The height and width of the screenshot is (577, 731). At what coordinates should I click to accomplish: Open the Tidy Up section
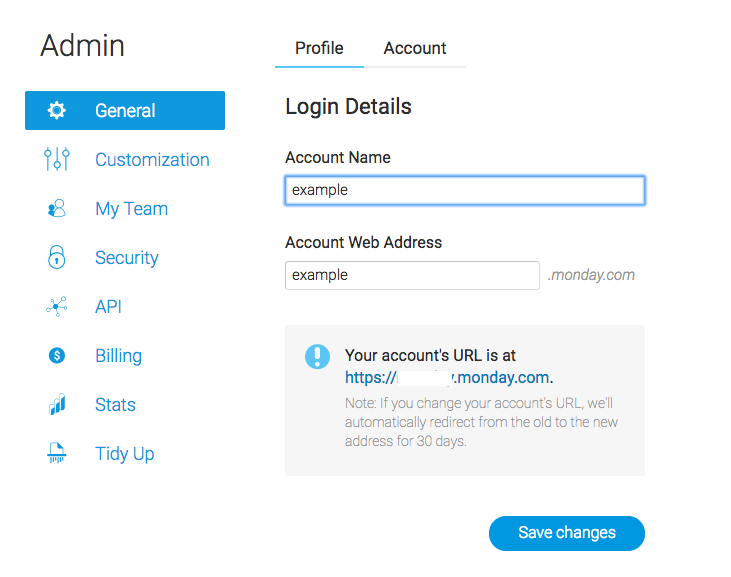(125, 453)
